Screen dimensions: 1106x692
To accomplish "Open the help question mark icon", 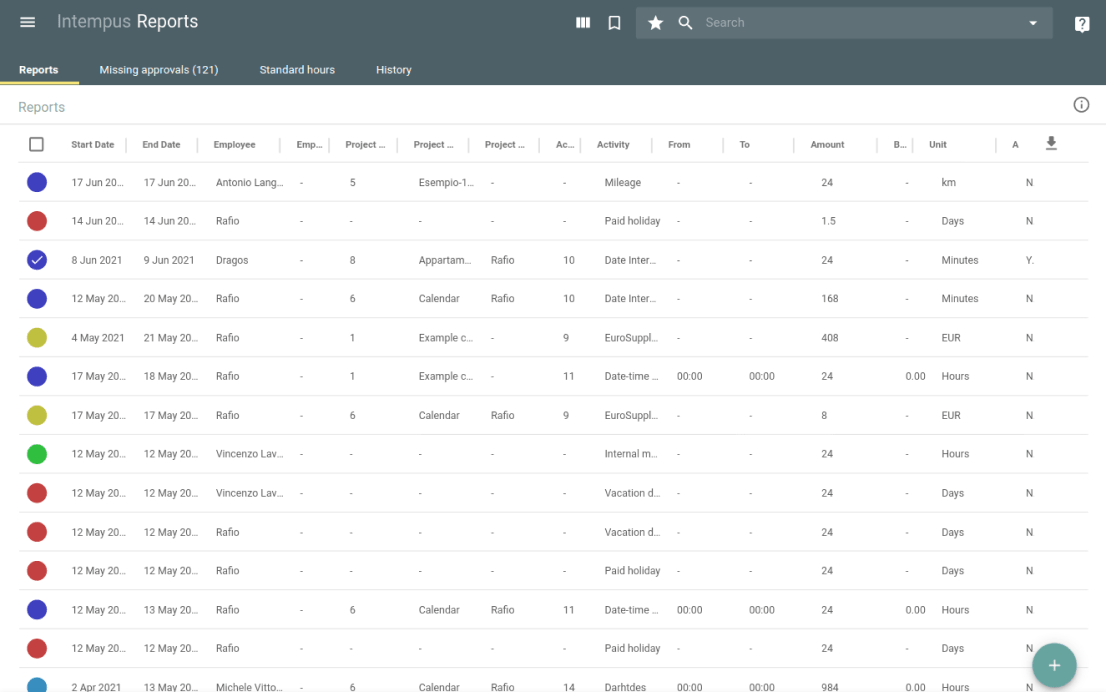I will tap(1082, 24).
